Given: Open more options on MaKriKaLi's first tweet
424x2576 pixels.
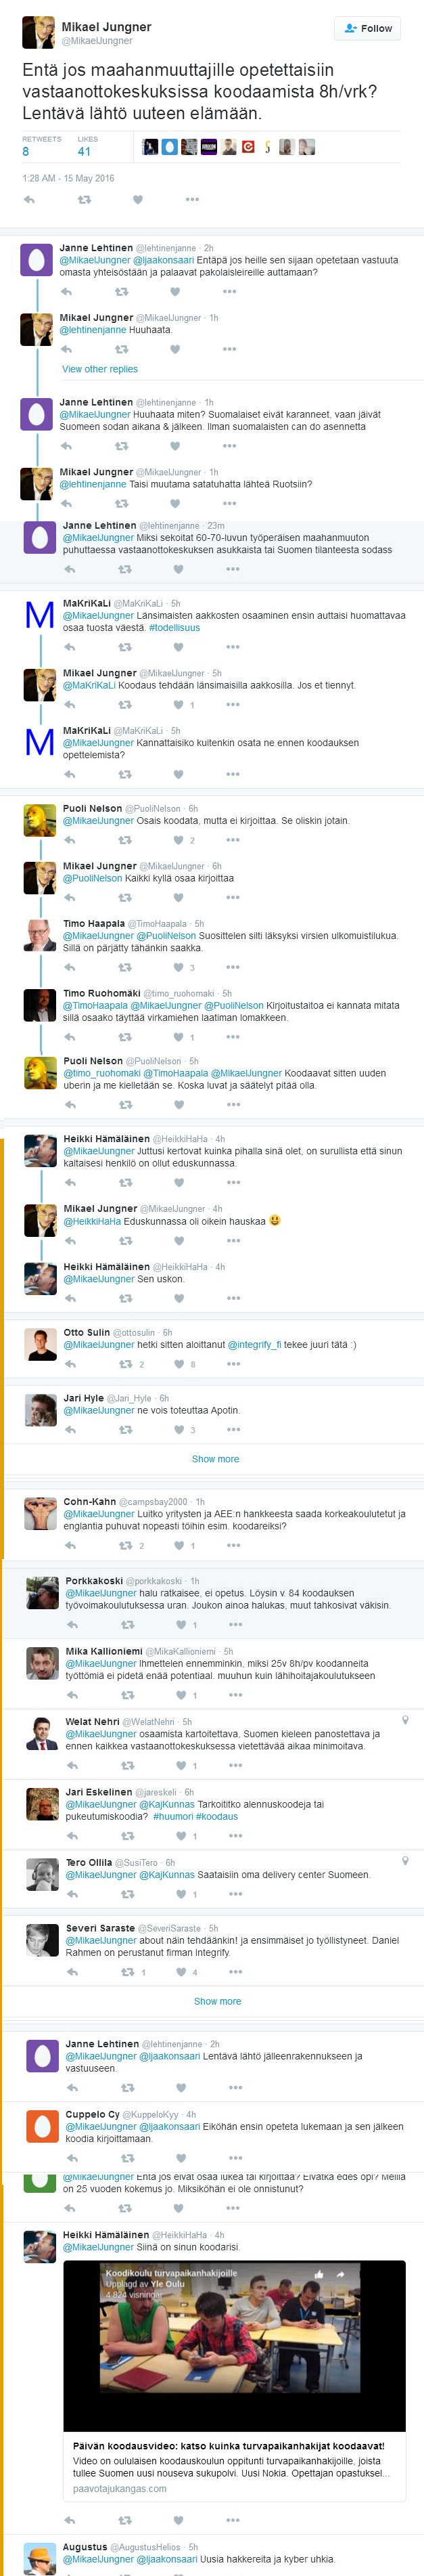Looking at the screenshot, I should (233, 647).
